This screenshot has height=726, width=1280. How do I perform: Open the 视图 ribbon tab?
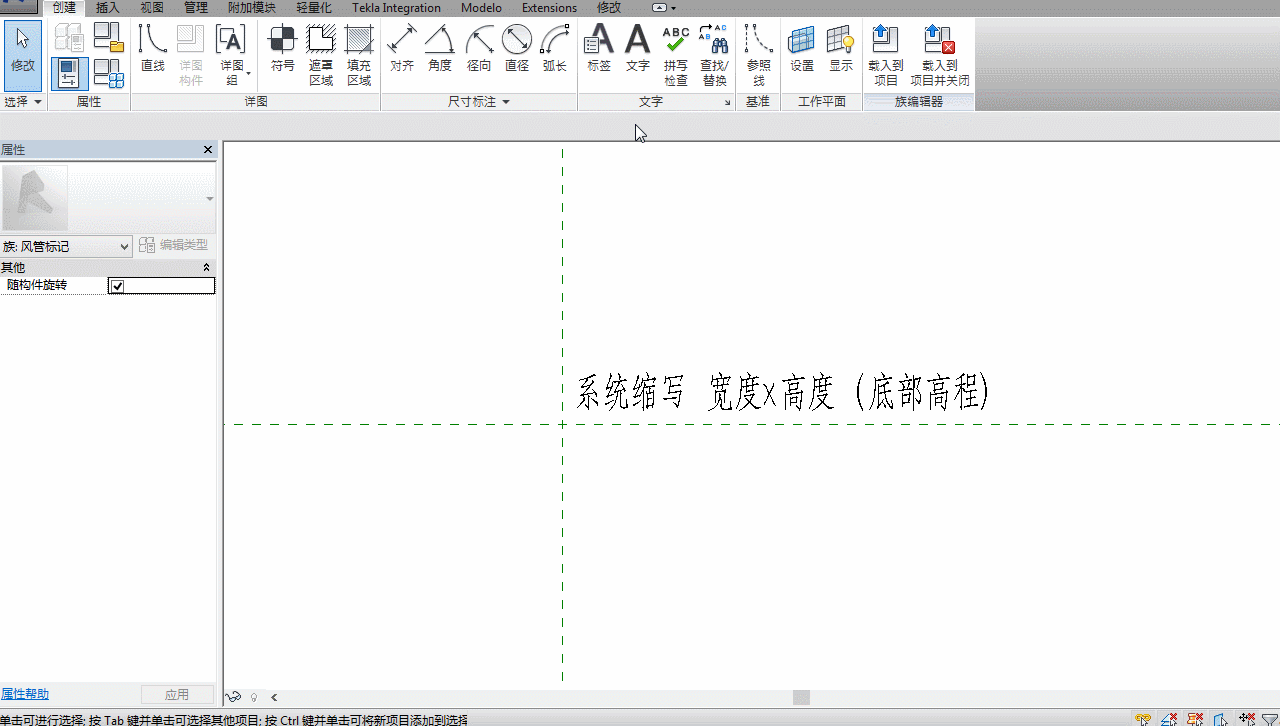click(x=151, y=7)
